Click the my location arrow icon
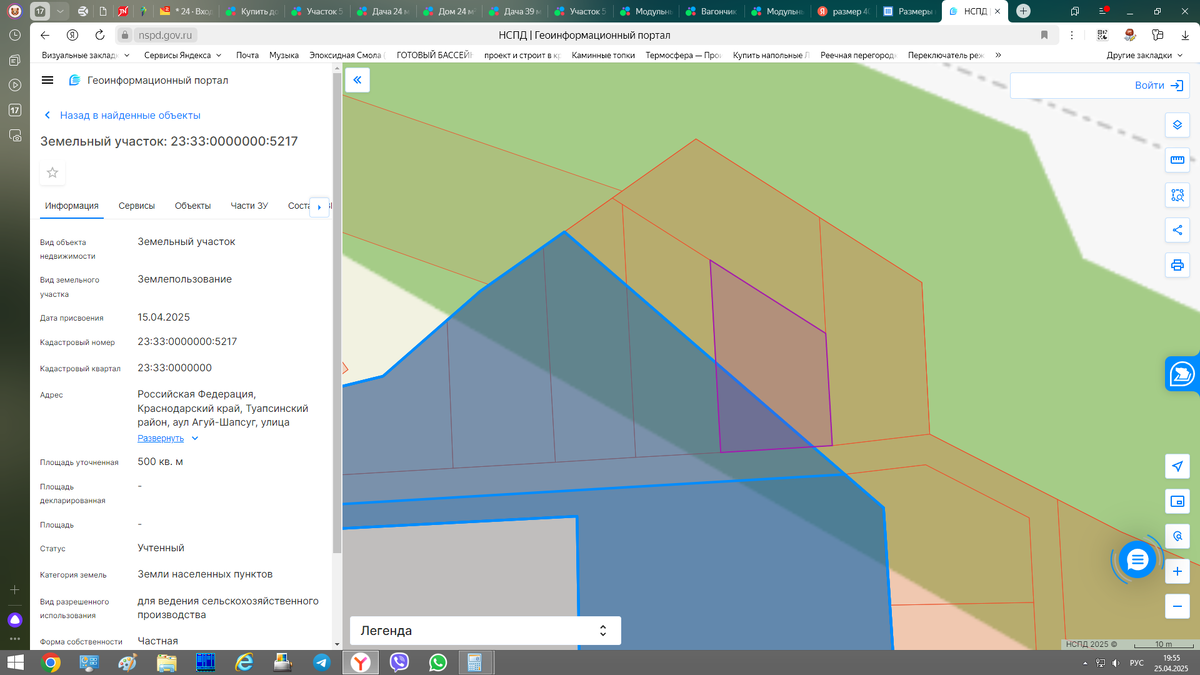1200x675 pixels. (1177, 467)
